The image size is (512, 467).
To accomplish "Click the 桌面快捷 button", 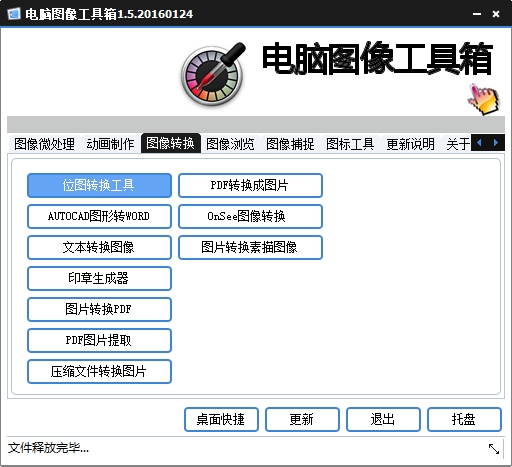I will tap(221, 419).
